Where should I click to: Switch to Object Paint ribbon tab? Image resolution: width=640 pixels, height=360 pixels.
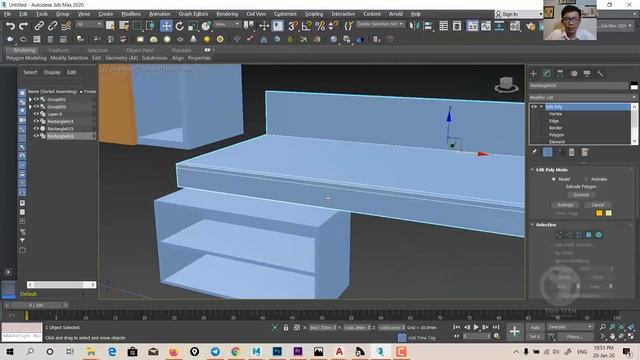[x=140, y=50]
